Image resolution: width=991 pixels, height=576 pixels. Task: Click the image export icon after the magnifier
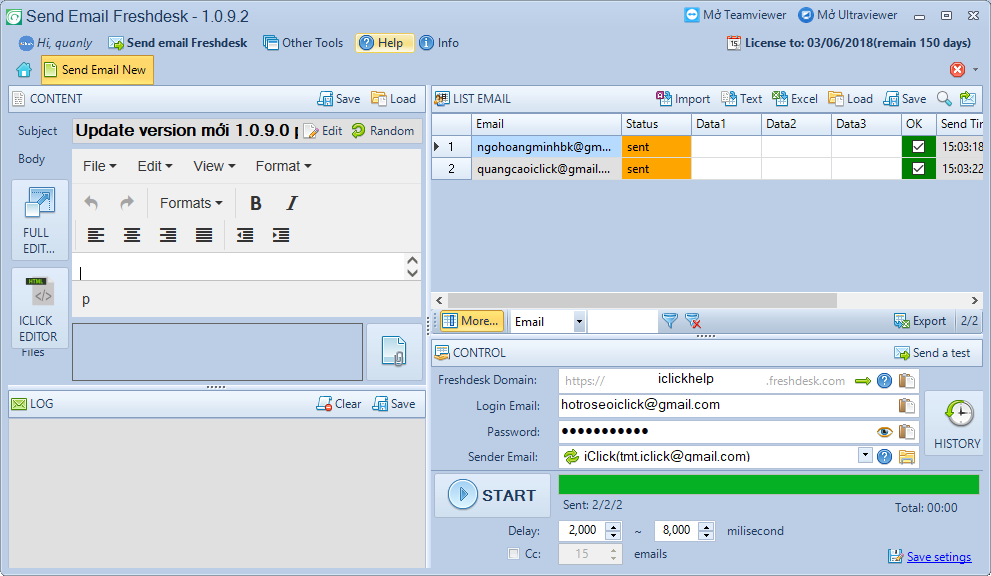click(968, 99)
